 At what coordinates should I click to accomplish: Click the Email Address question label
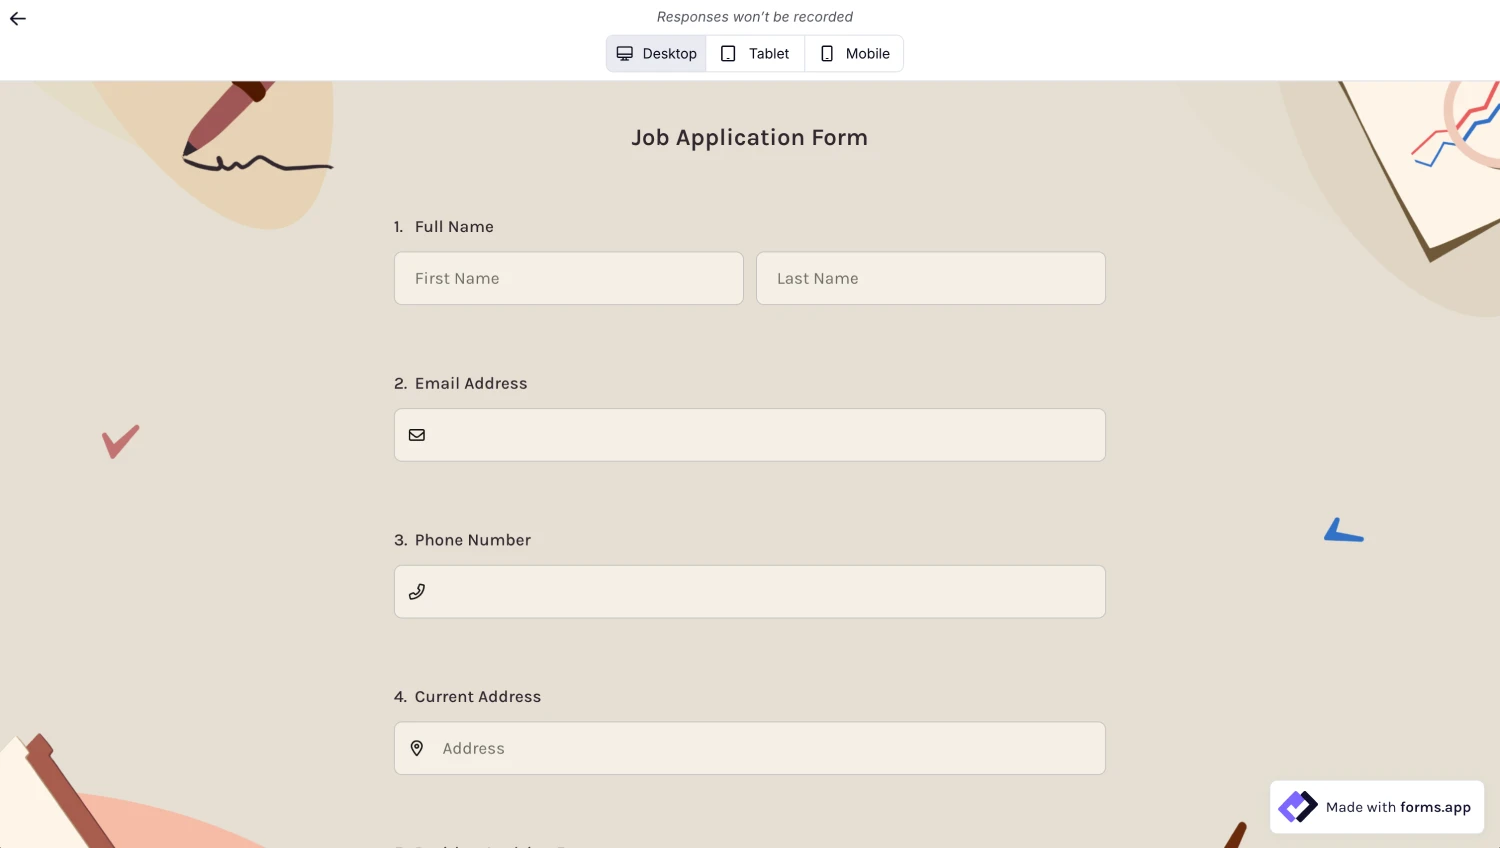click(x=471, y=384)
